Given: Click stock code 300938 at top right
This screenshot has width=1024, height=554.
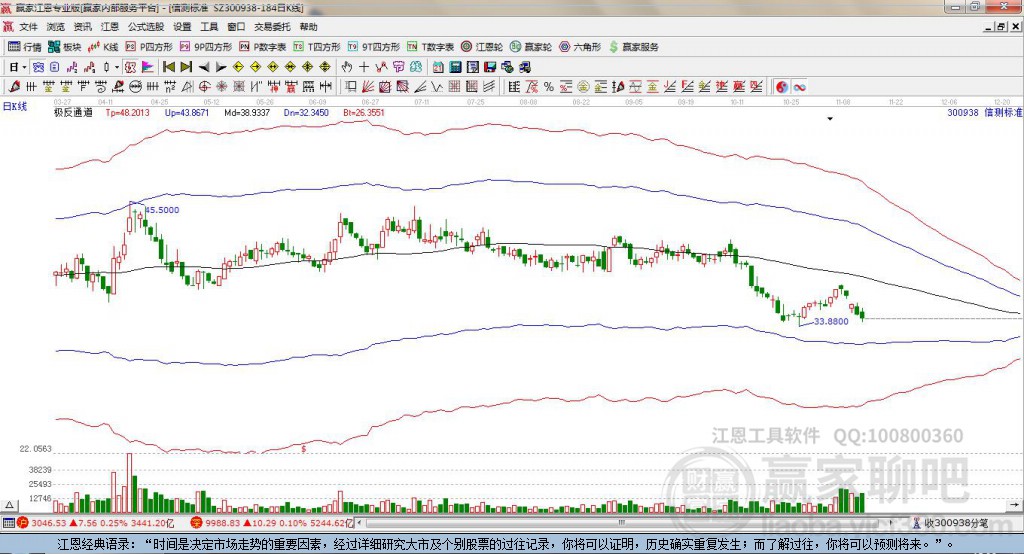Looking at the screenshot, I should (x=963, y=112).
